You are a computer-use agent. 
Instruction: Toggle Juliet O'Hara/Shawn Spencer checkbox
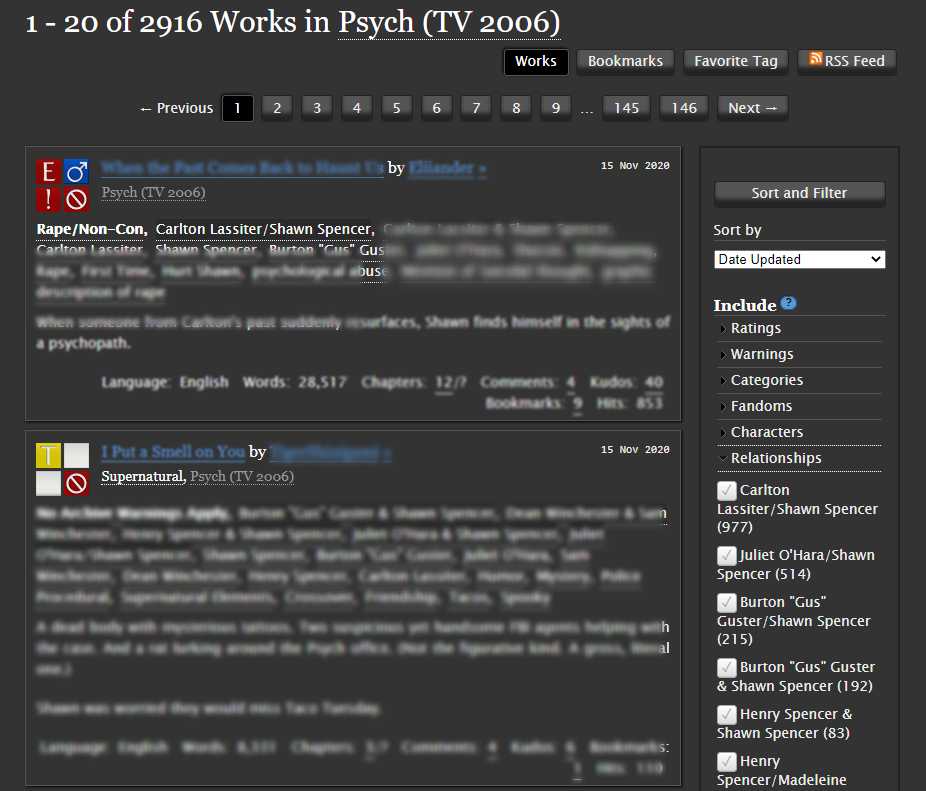coord(727,556)
